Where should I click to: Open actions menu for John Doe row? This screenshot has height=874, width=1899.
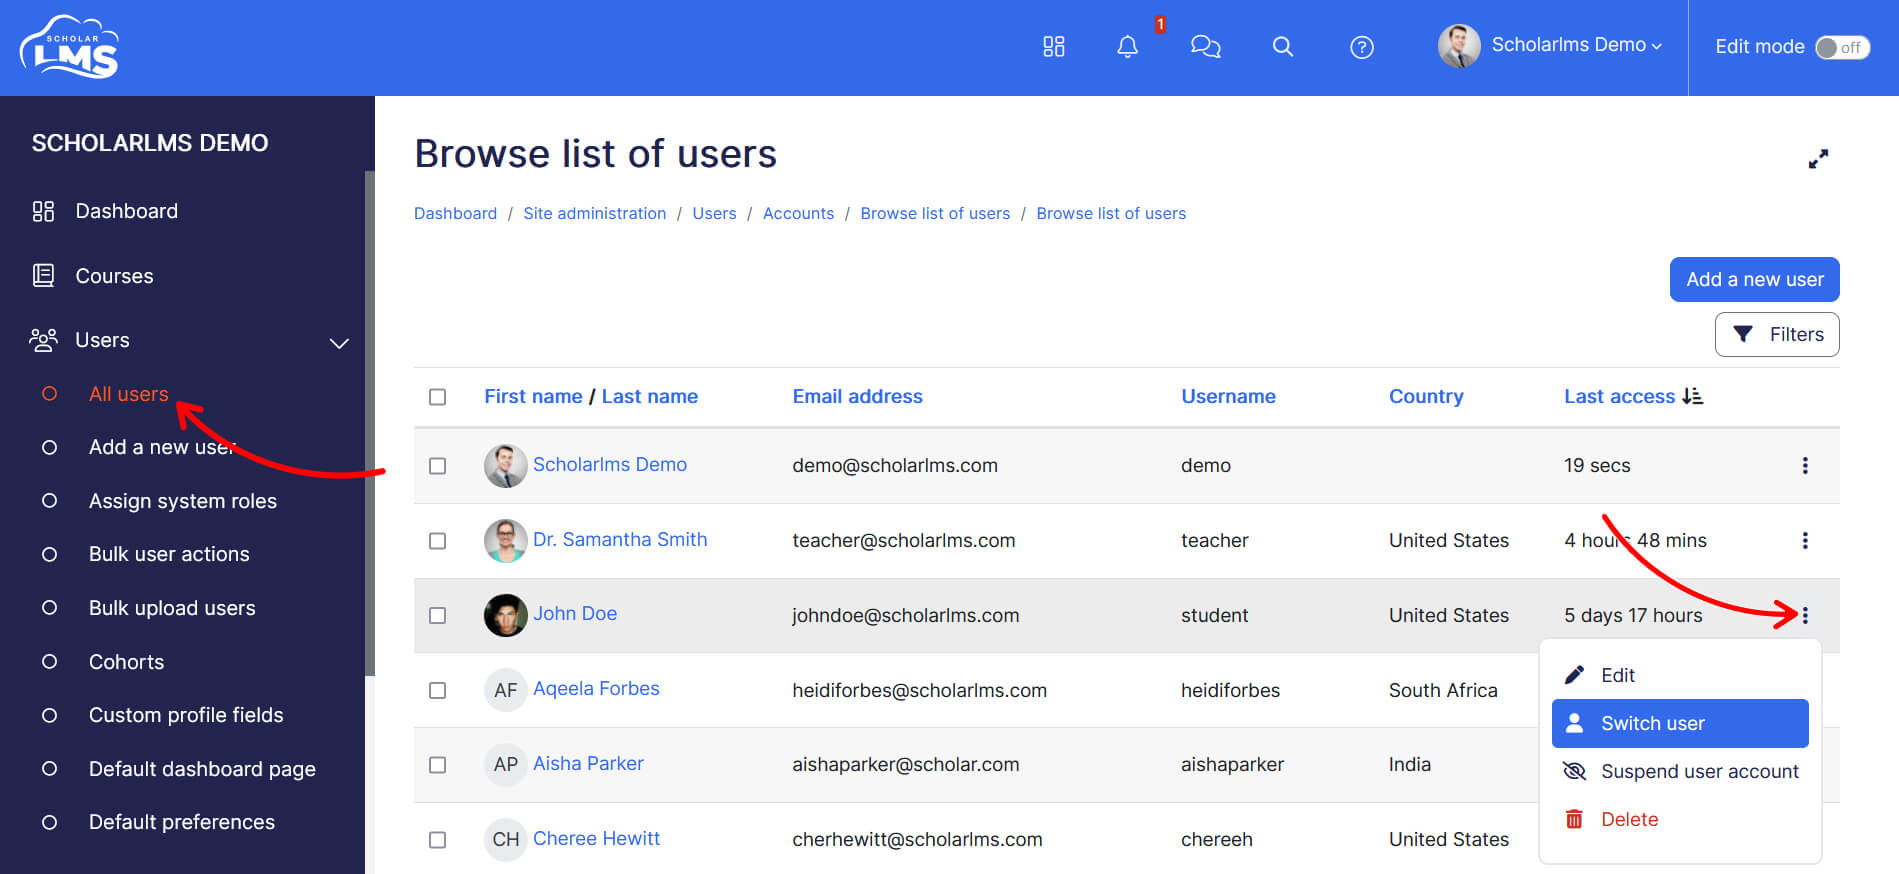[x=1805, y=615]
